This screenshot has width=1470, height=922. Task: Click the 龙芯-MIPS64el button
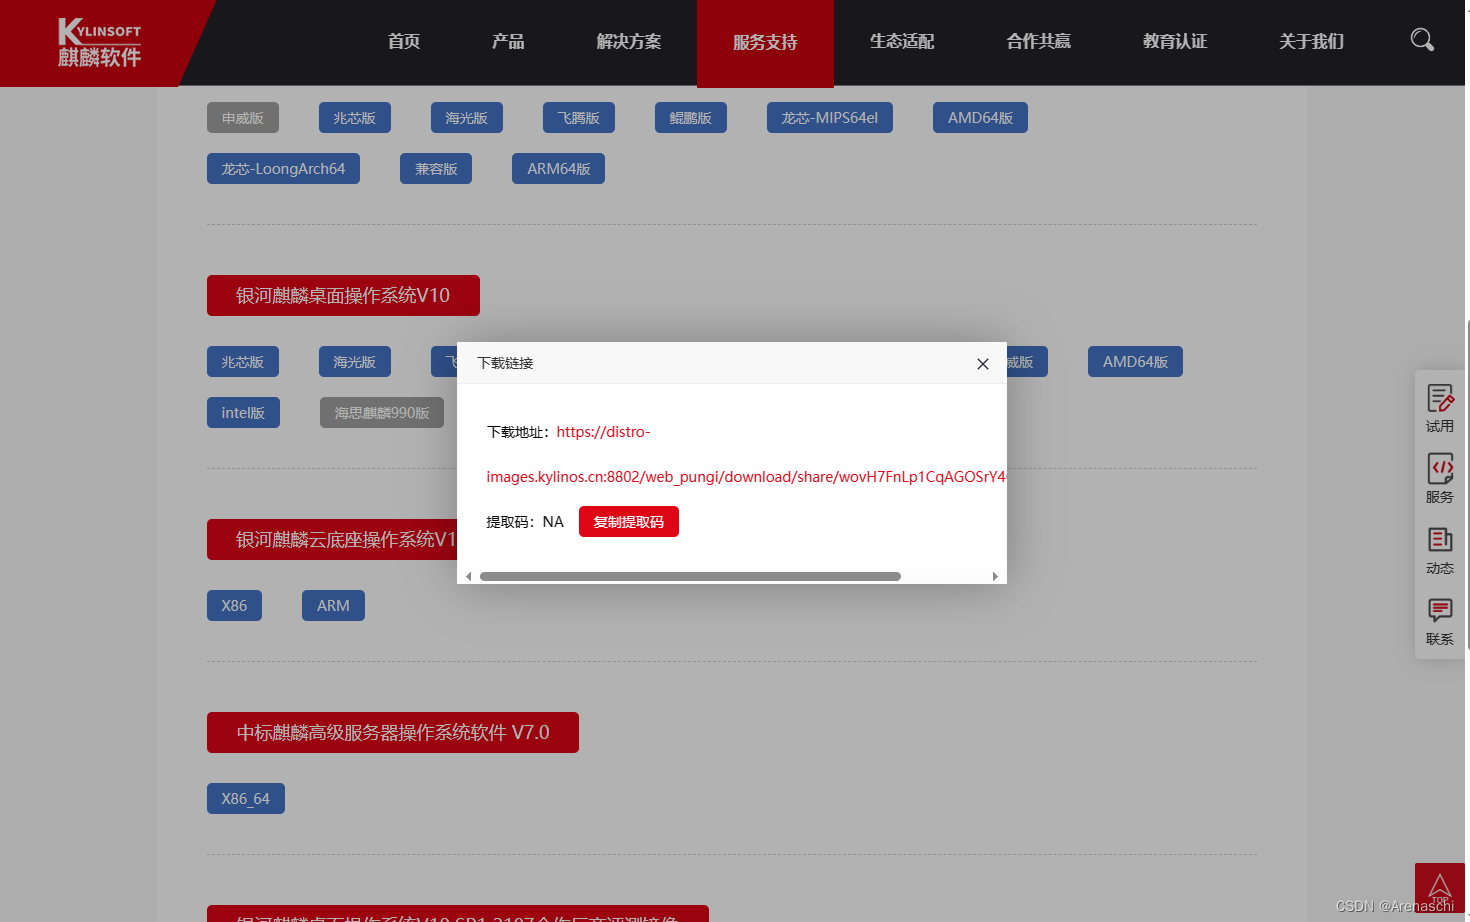coord(830,118)
